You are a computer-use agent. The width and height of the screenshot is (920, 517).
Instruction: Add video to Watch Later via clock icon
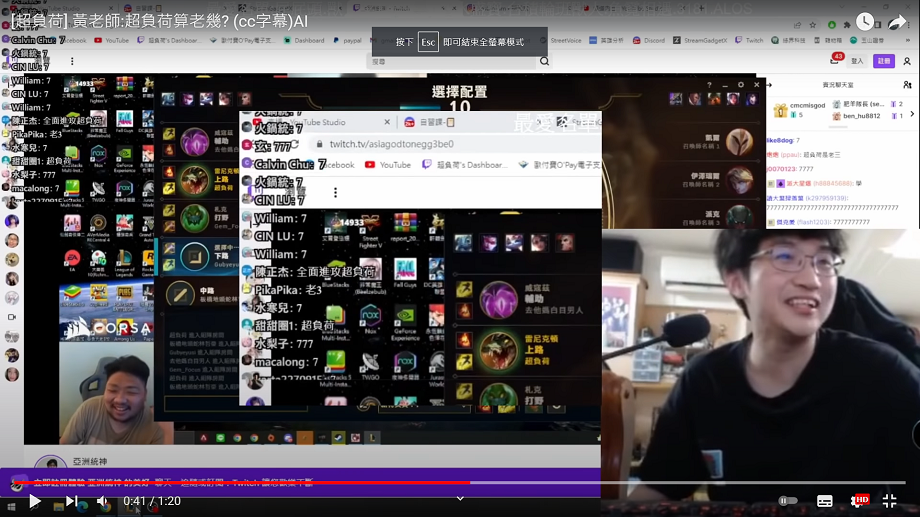coord(865,22)
